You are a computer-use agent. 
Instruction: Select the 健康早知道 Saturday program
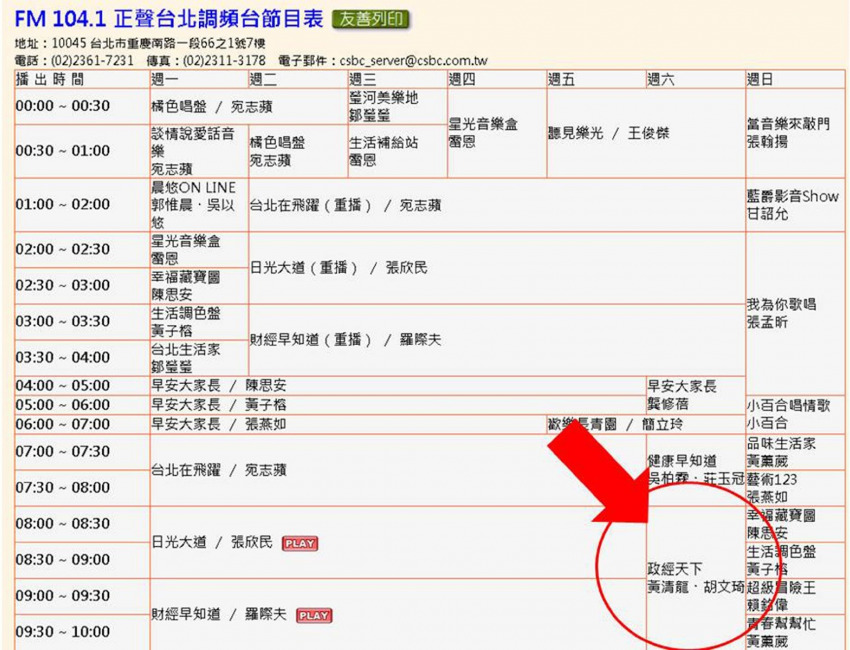click(x=682, y=461)
